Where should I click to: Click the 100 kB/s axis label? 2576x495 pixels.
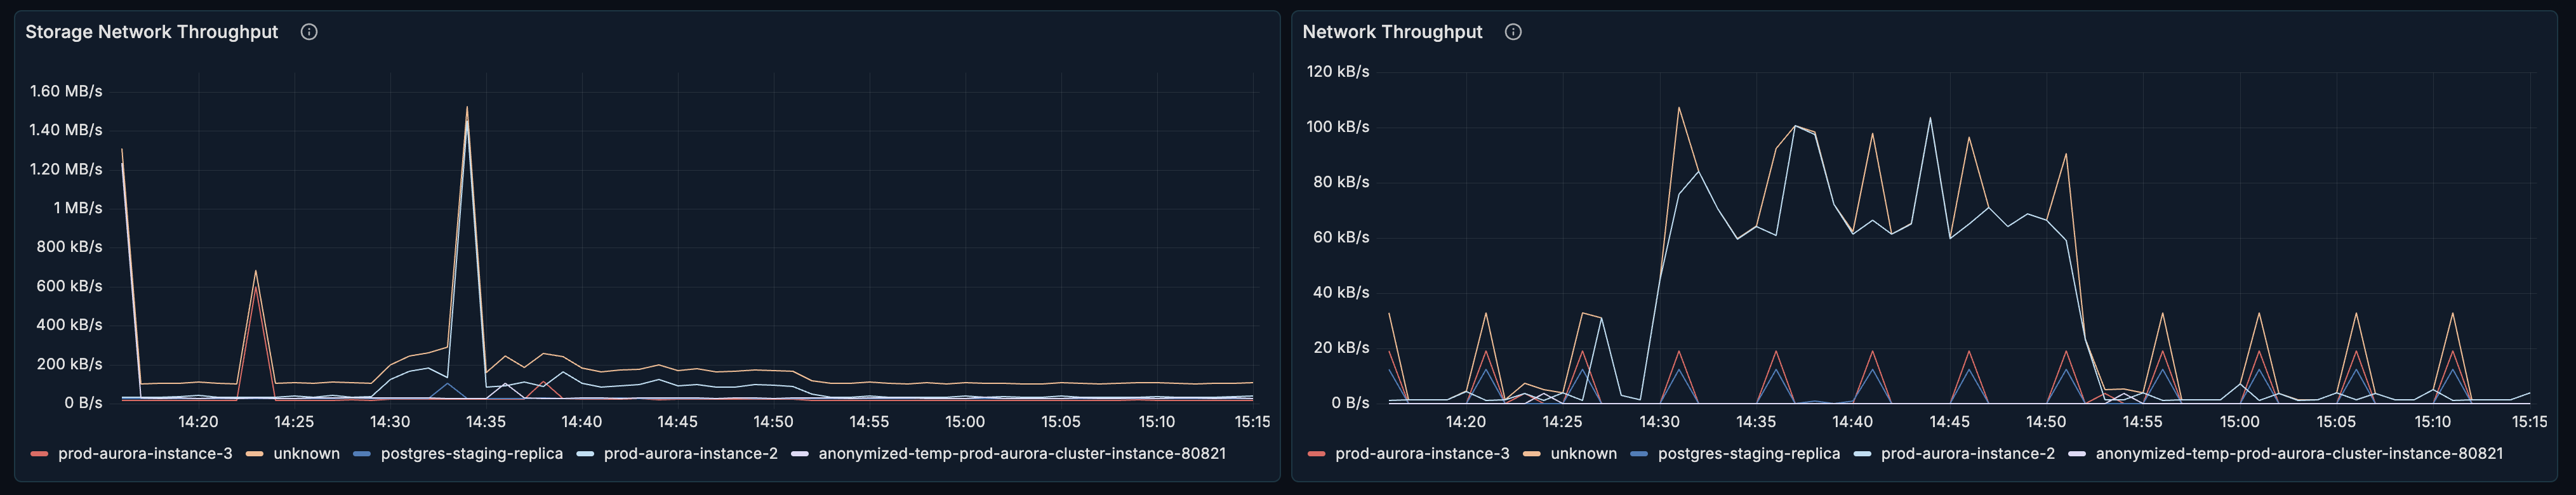[1338, 127]
